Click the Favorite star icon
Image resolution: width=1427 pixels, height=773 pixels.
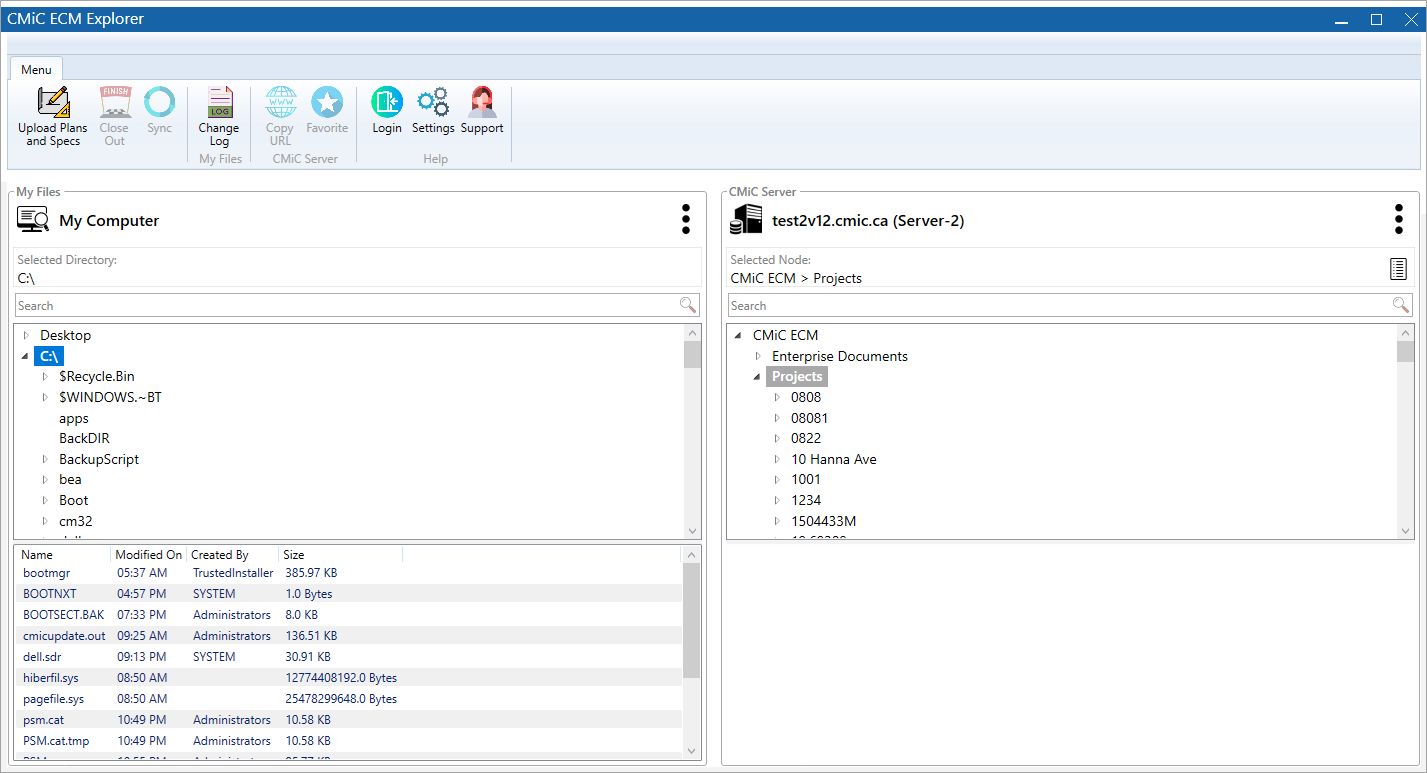pyautogui.click(x=327, y=102)
